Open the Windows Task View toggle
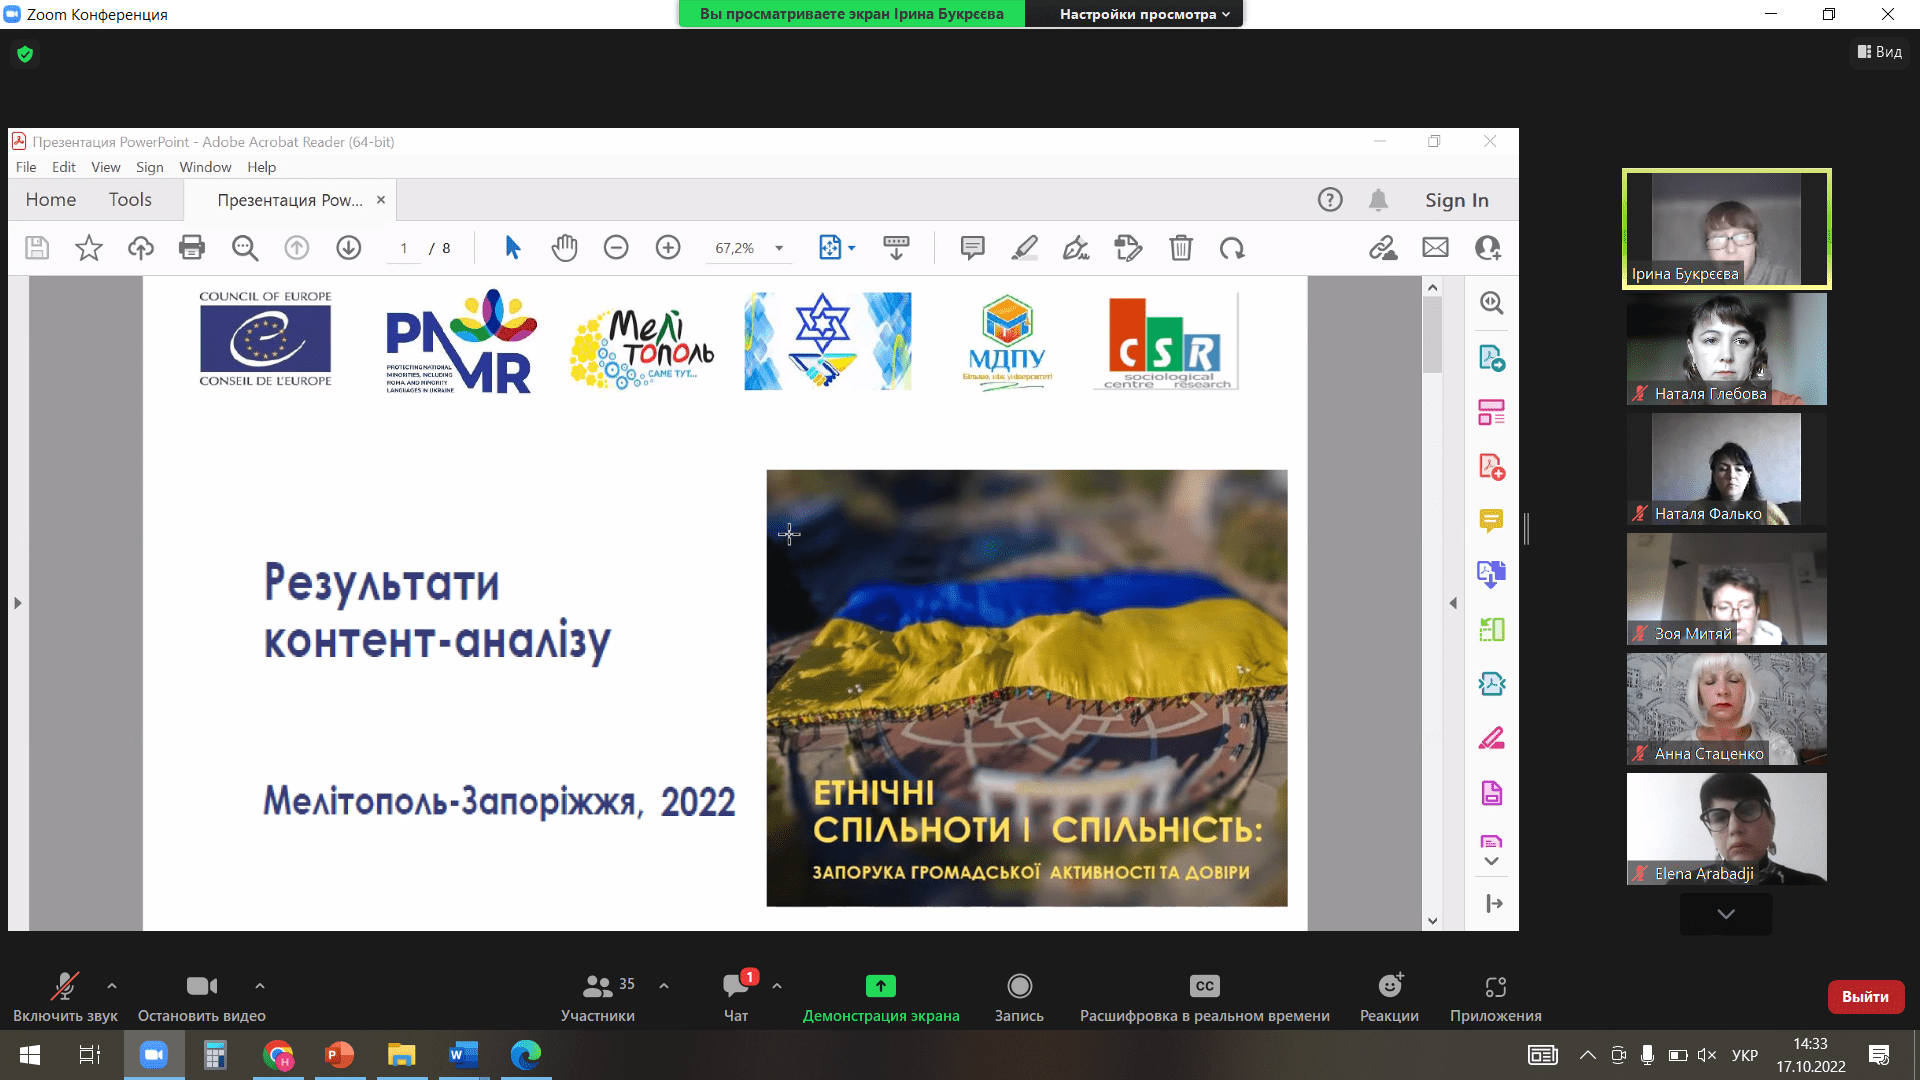This screenshot has width=1920, height=1080. tap(90, 1055)
